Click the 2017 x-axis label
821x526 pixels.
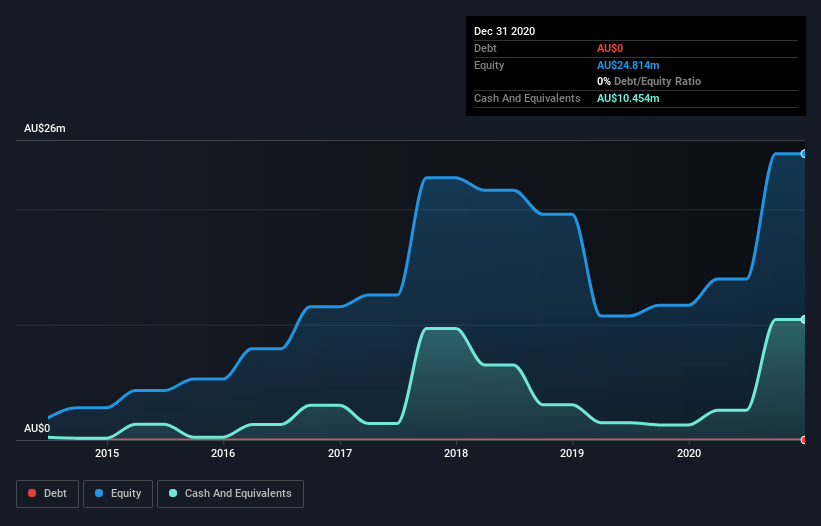340,453
